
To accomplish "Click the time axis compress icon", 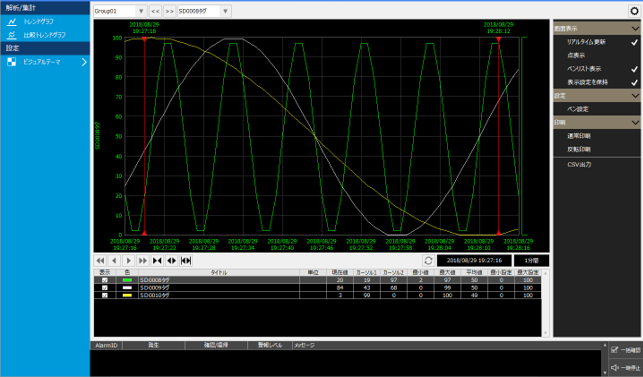I will 157,260.
